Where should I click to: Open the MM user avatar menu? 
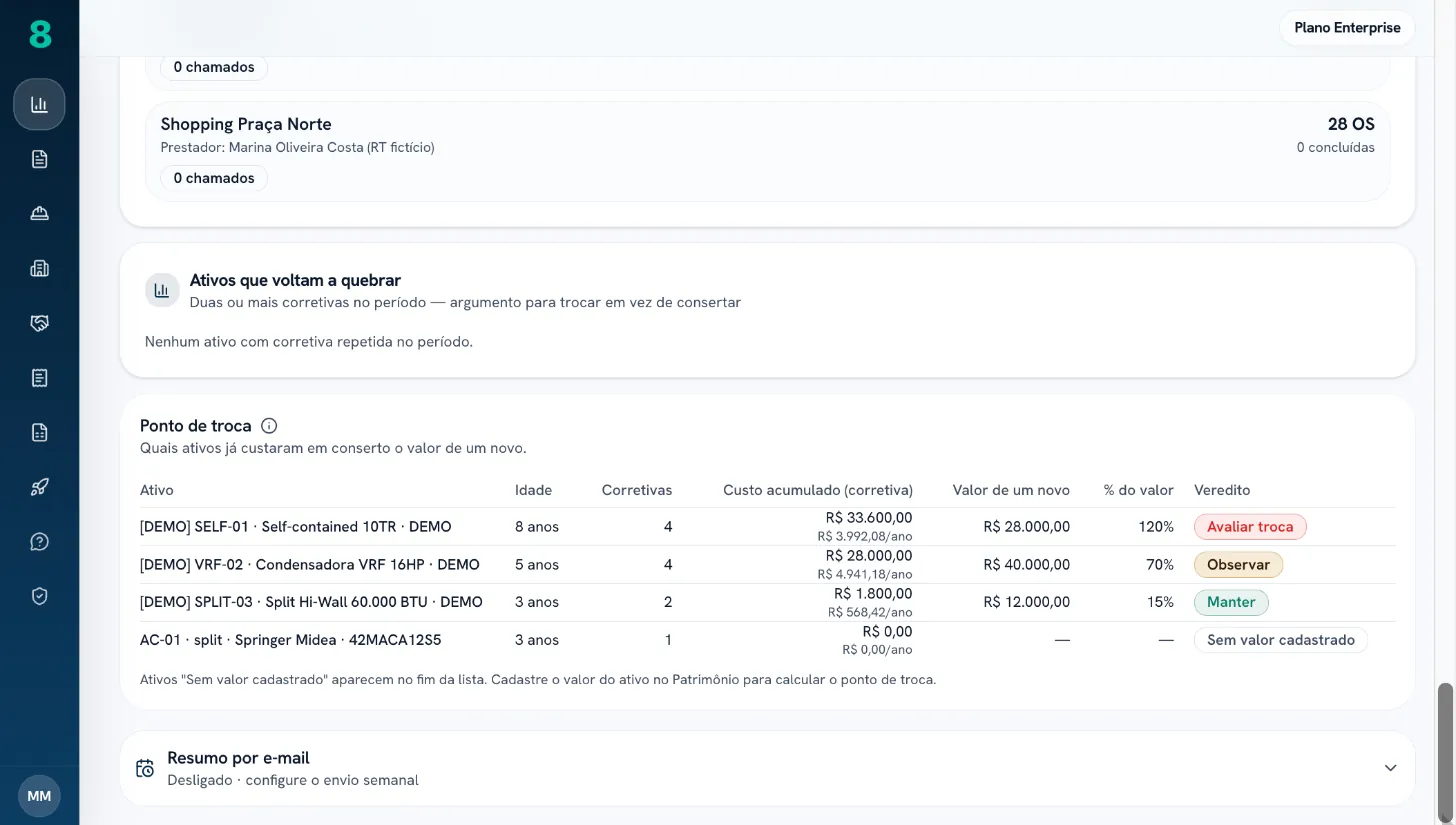click(x=39, y=796)
